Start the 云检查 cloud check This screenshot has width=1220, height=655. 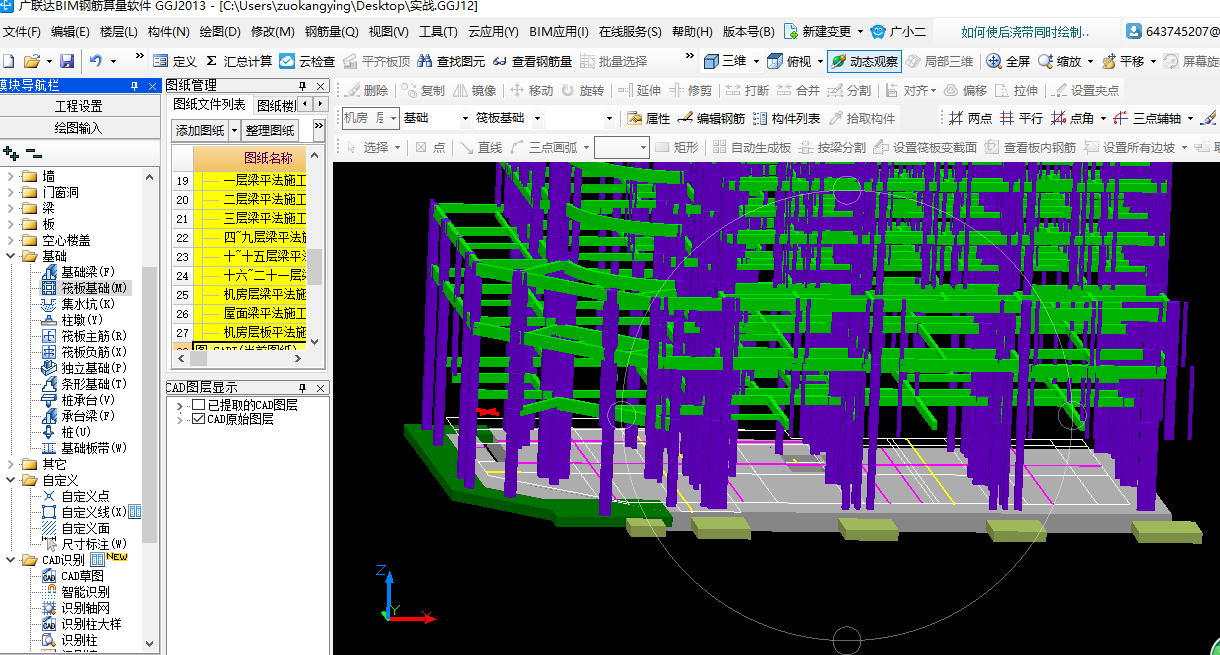pos(307,61)
